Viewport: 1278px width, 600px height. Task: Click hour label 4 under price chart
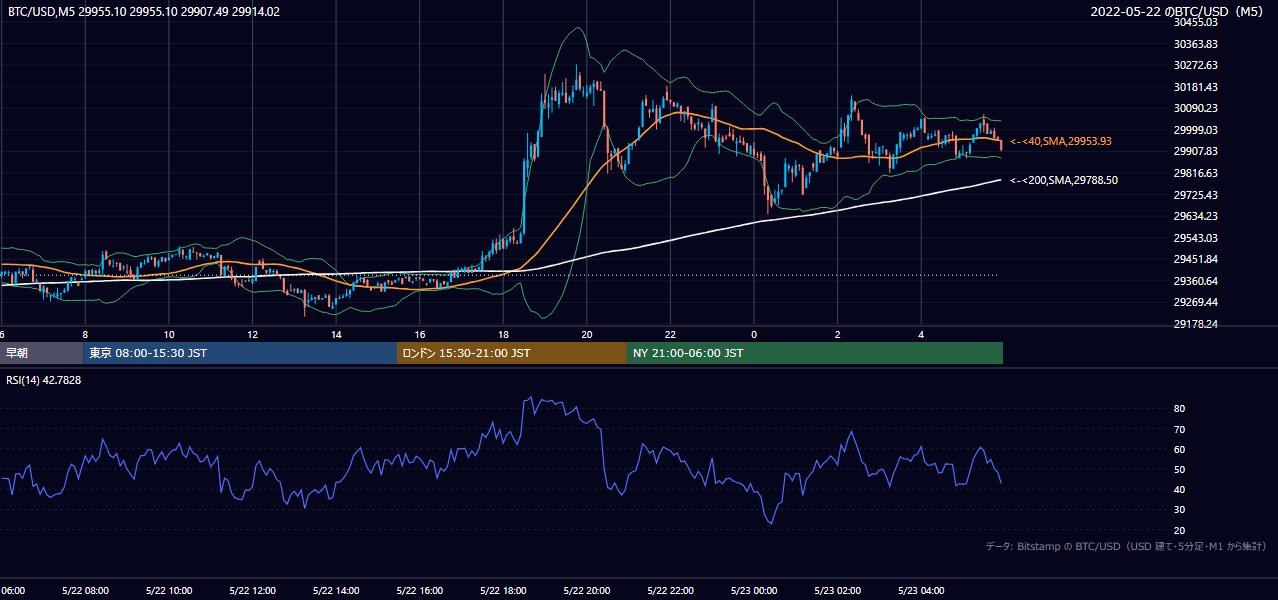pos(920,335)
